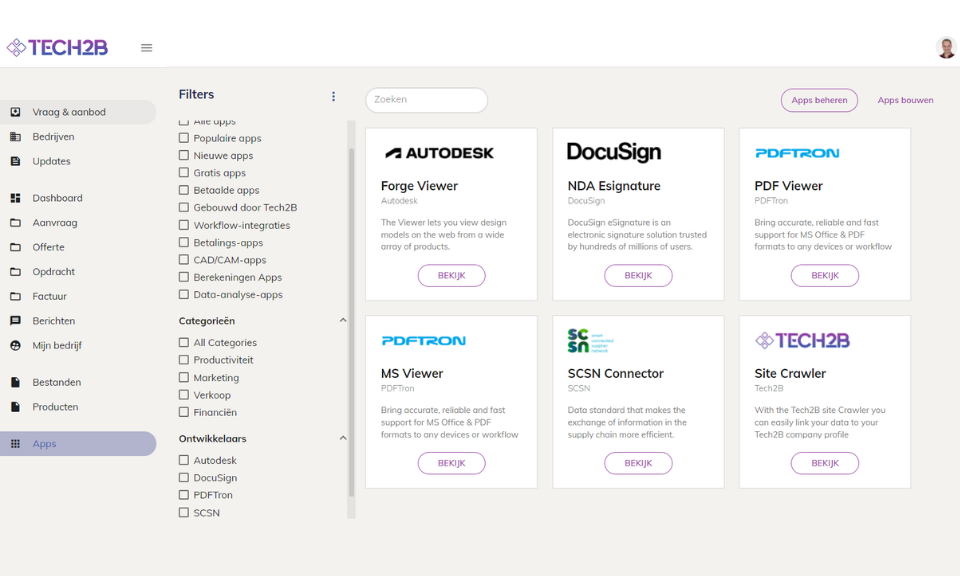This screenshot has width=960, height=576.
Task: Click the Berichten message icon
Action: 15,321
